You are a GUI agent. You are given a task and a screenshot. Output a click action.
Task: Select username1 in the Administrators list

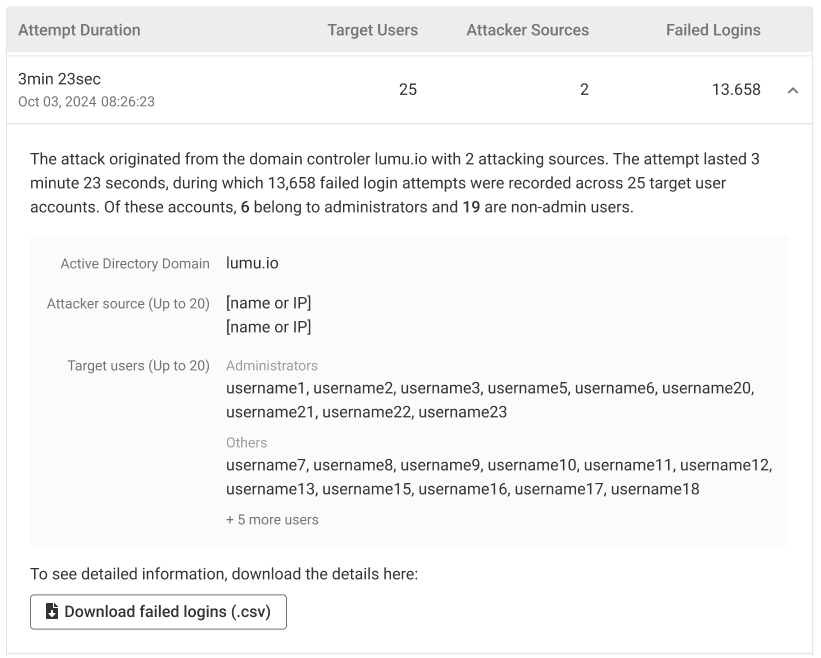pos(266,387)
